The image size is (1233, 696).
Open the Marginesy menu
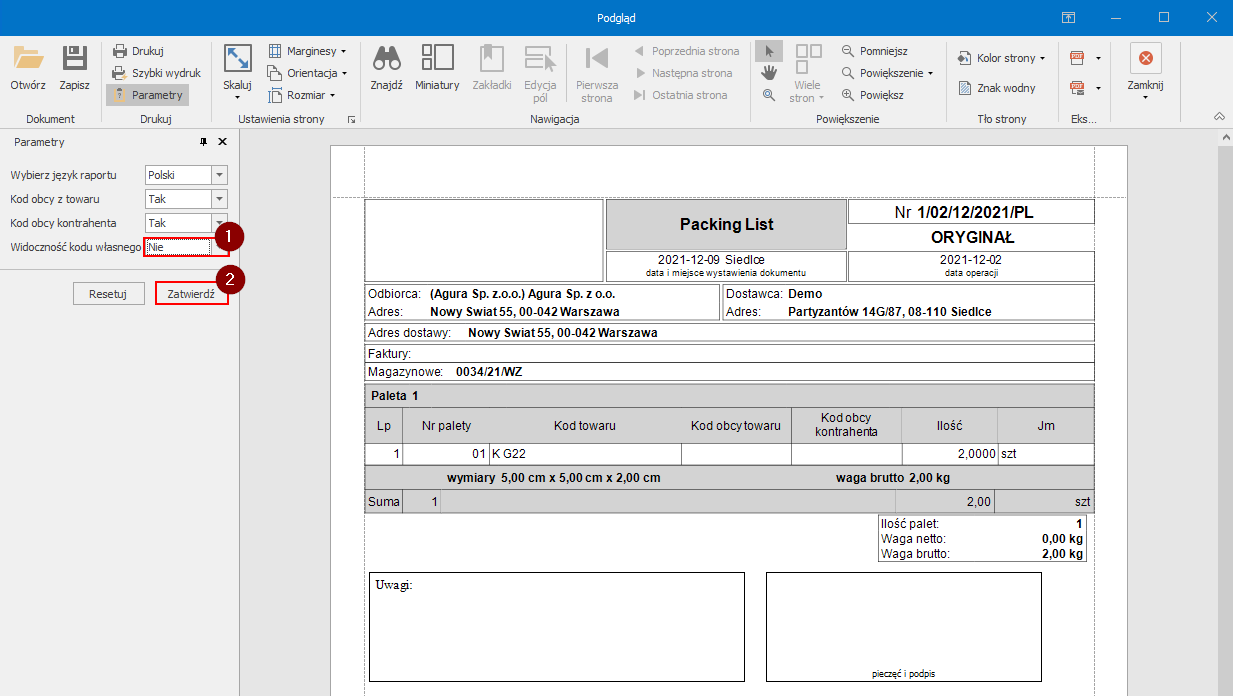point(309,51)
